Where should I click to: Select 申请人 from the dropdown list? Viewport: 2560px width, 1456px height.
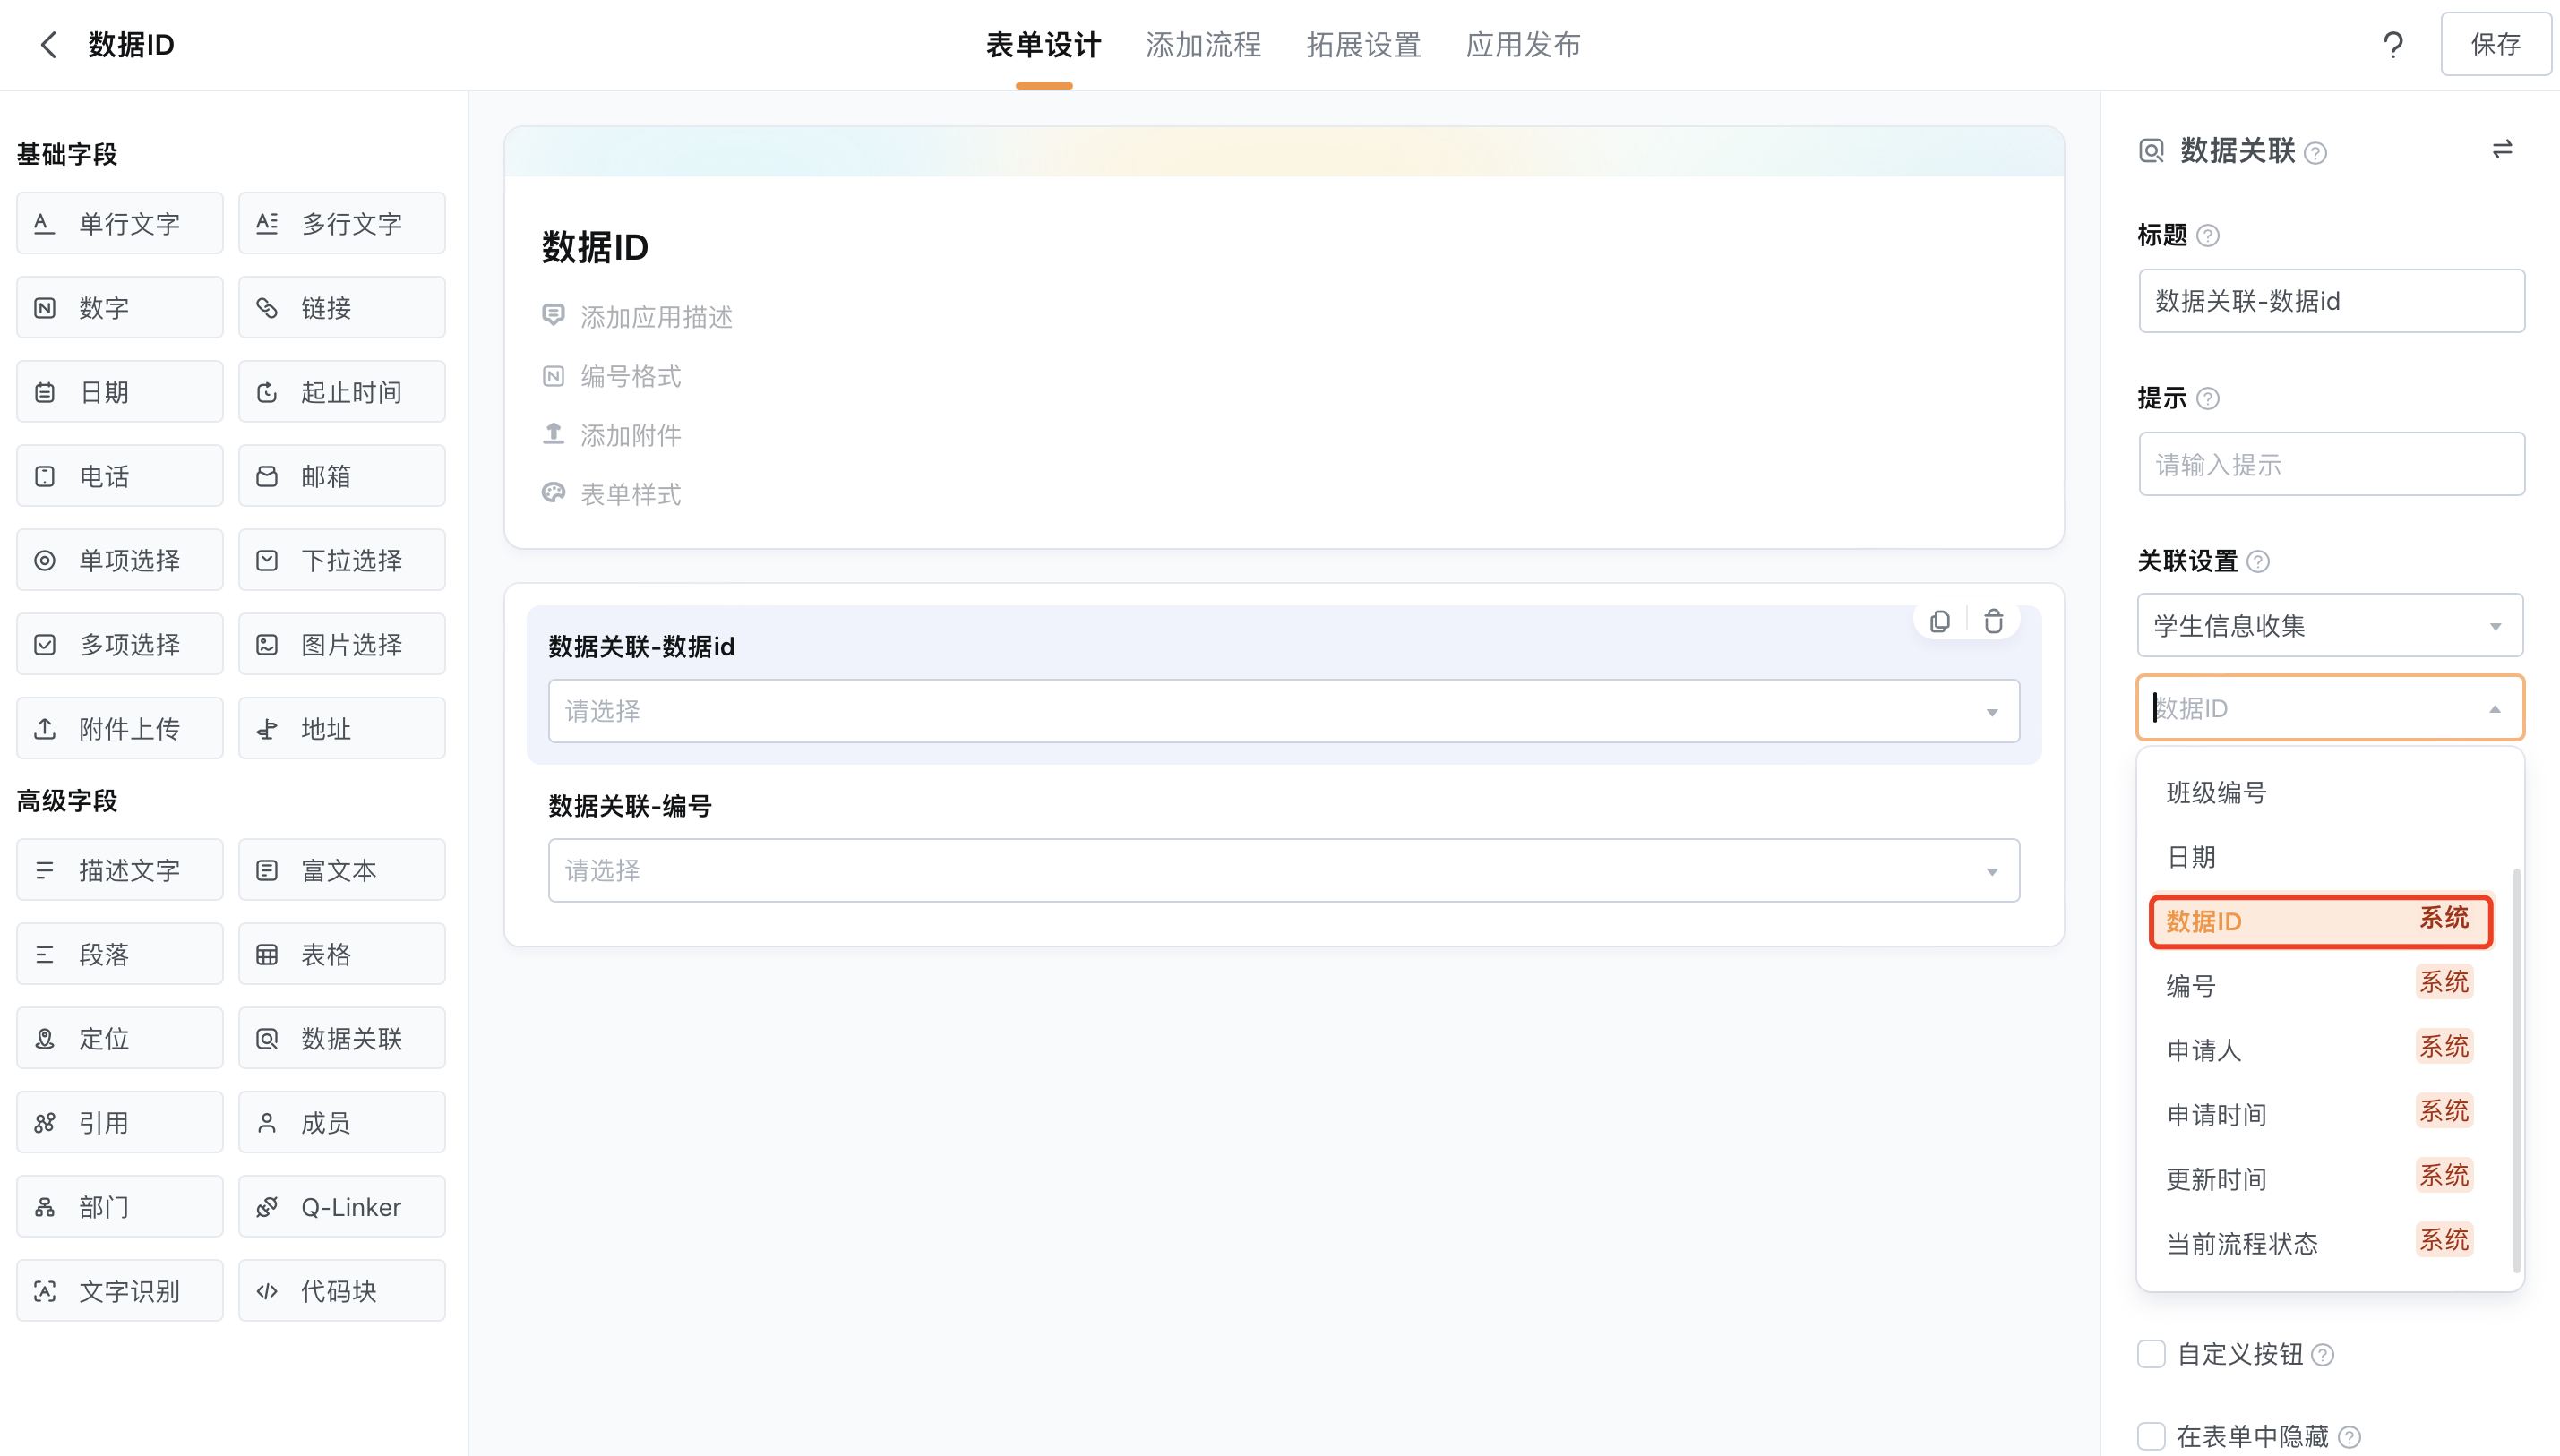pos(2320,1049)
